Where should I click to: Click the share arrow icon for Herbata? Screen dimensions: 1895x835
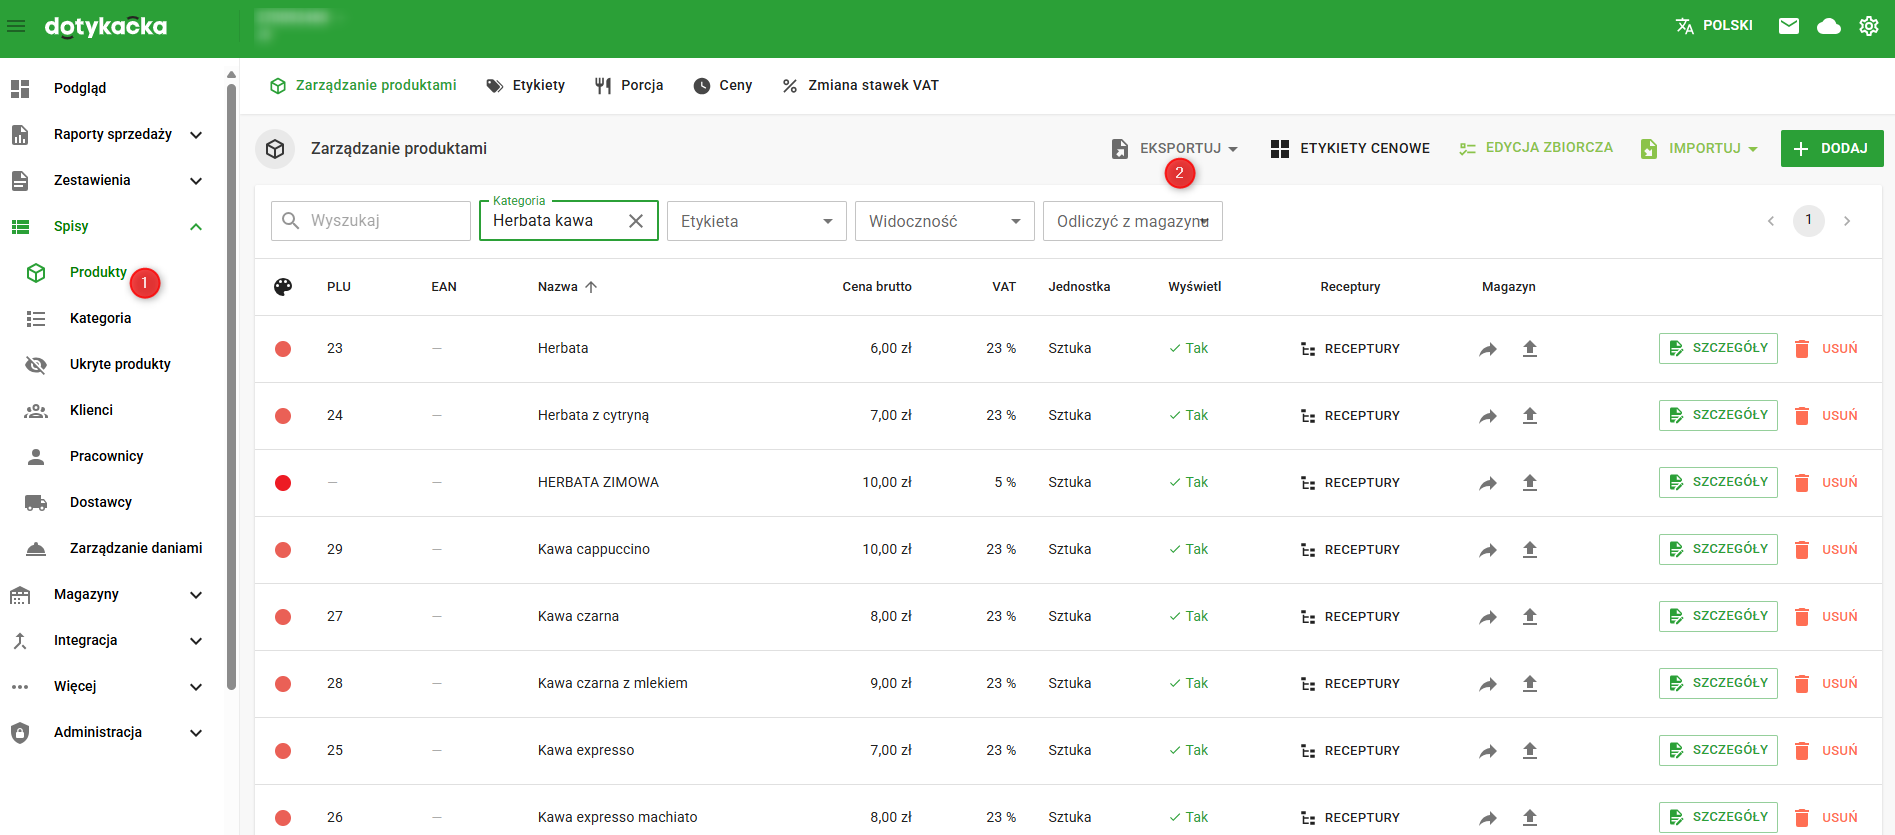[x=1488, y=349]
